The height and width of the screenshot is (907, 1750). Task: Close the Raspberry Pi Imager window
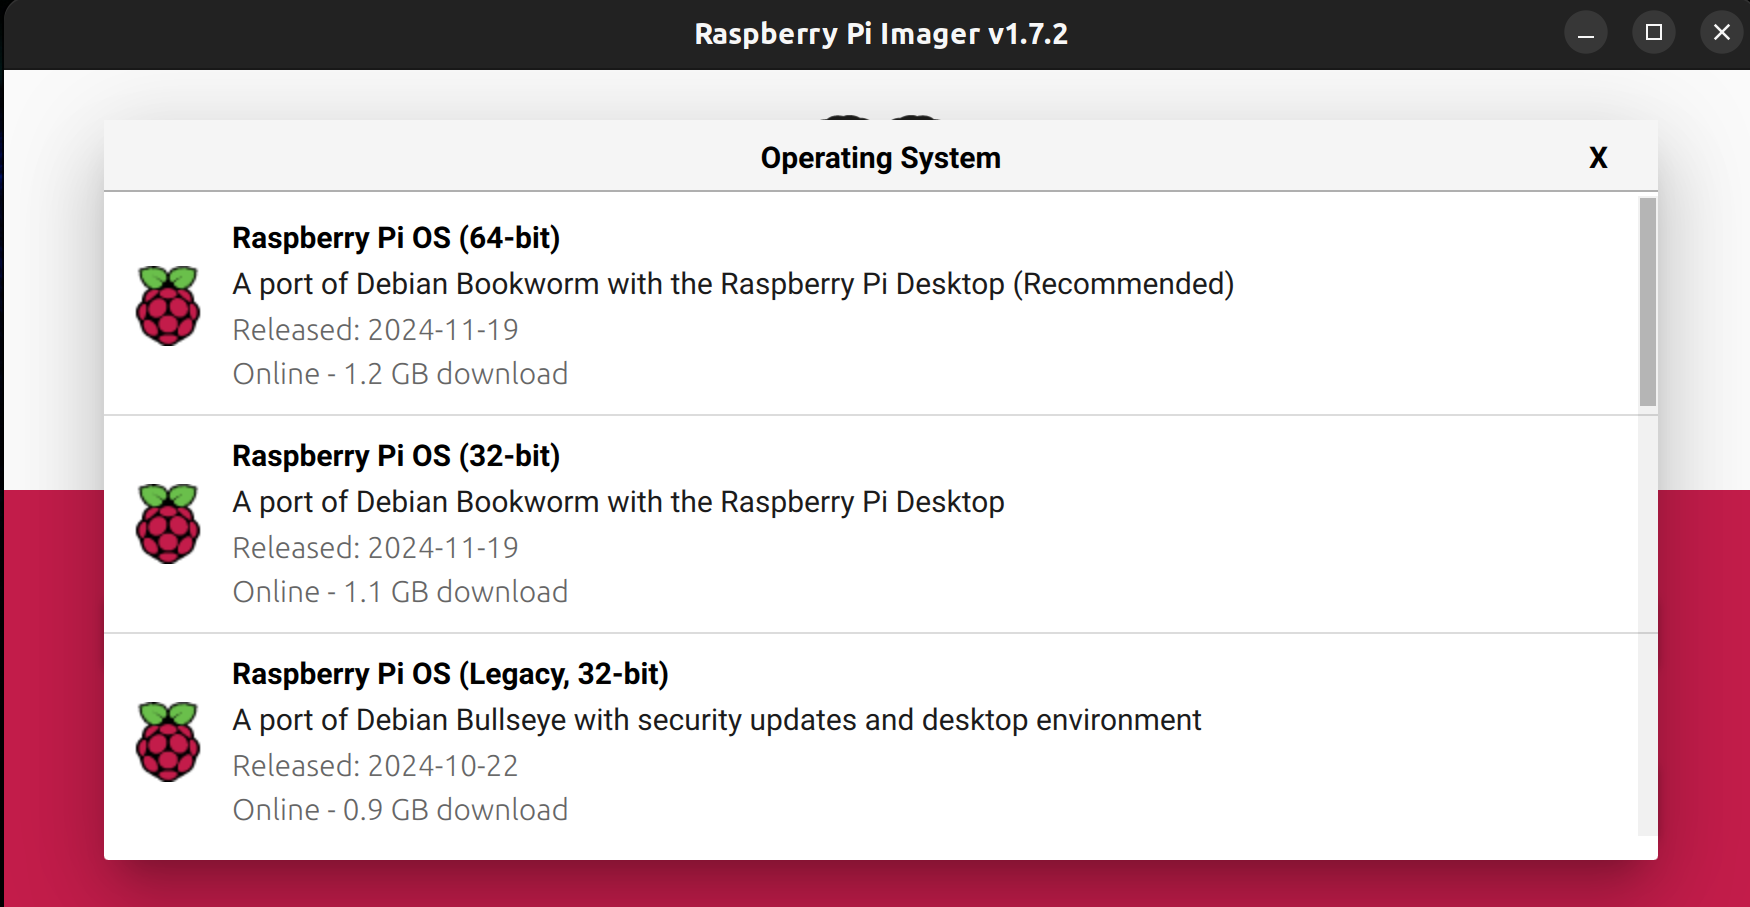pyautogui.click(x=1721, y=33)
